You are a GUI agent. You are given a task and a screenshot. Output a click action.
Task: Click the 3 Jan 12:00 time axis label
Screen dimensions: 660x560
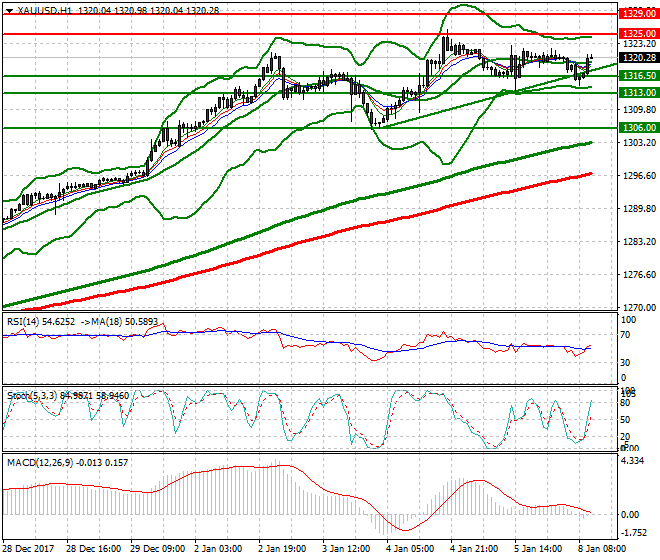tap(346, 549)
